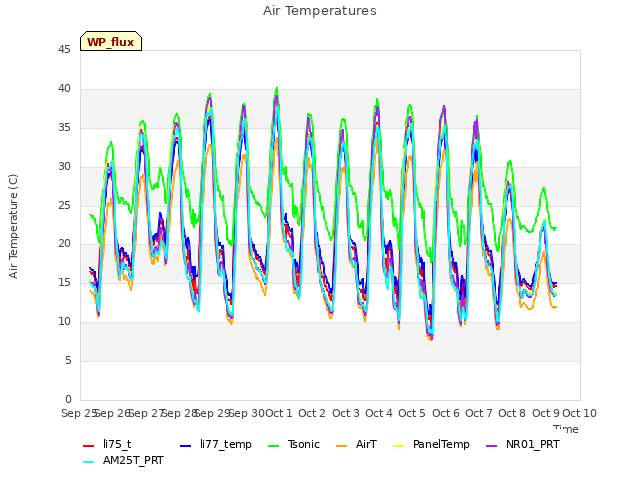Click the Oct 3 x-axis tick label

coord(346,413)
